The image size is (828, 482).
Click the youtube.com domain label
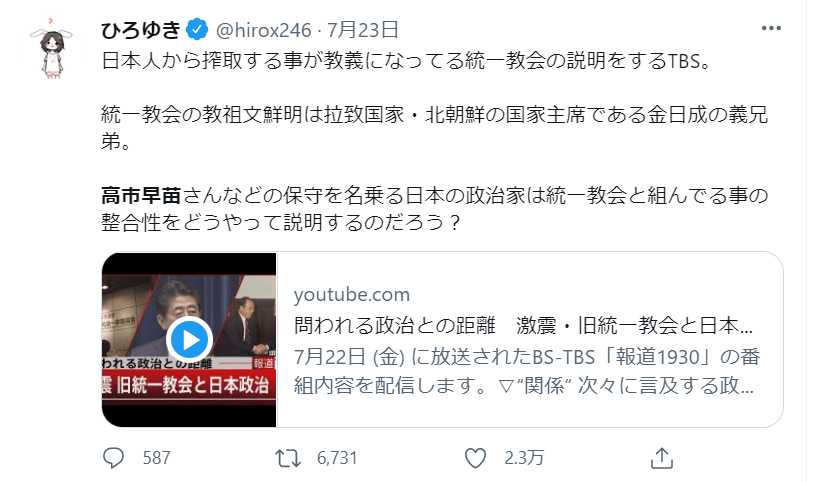pos(352,294)
